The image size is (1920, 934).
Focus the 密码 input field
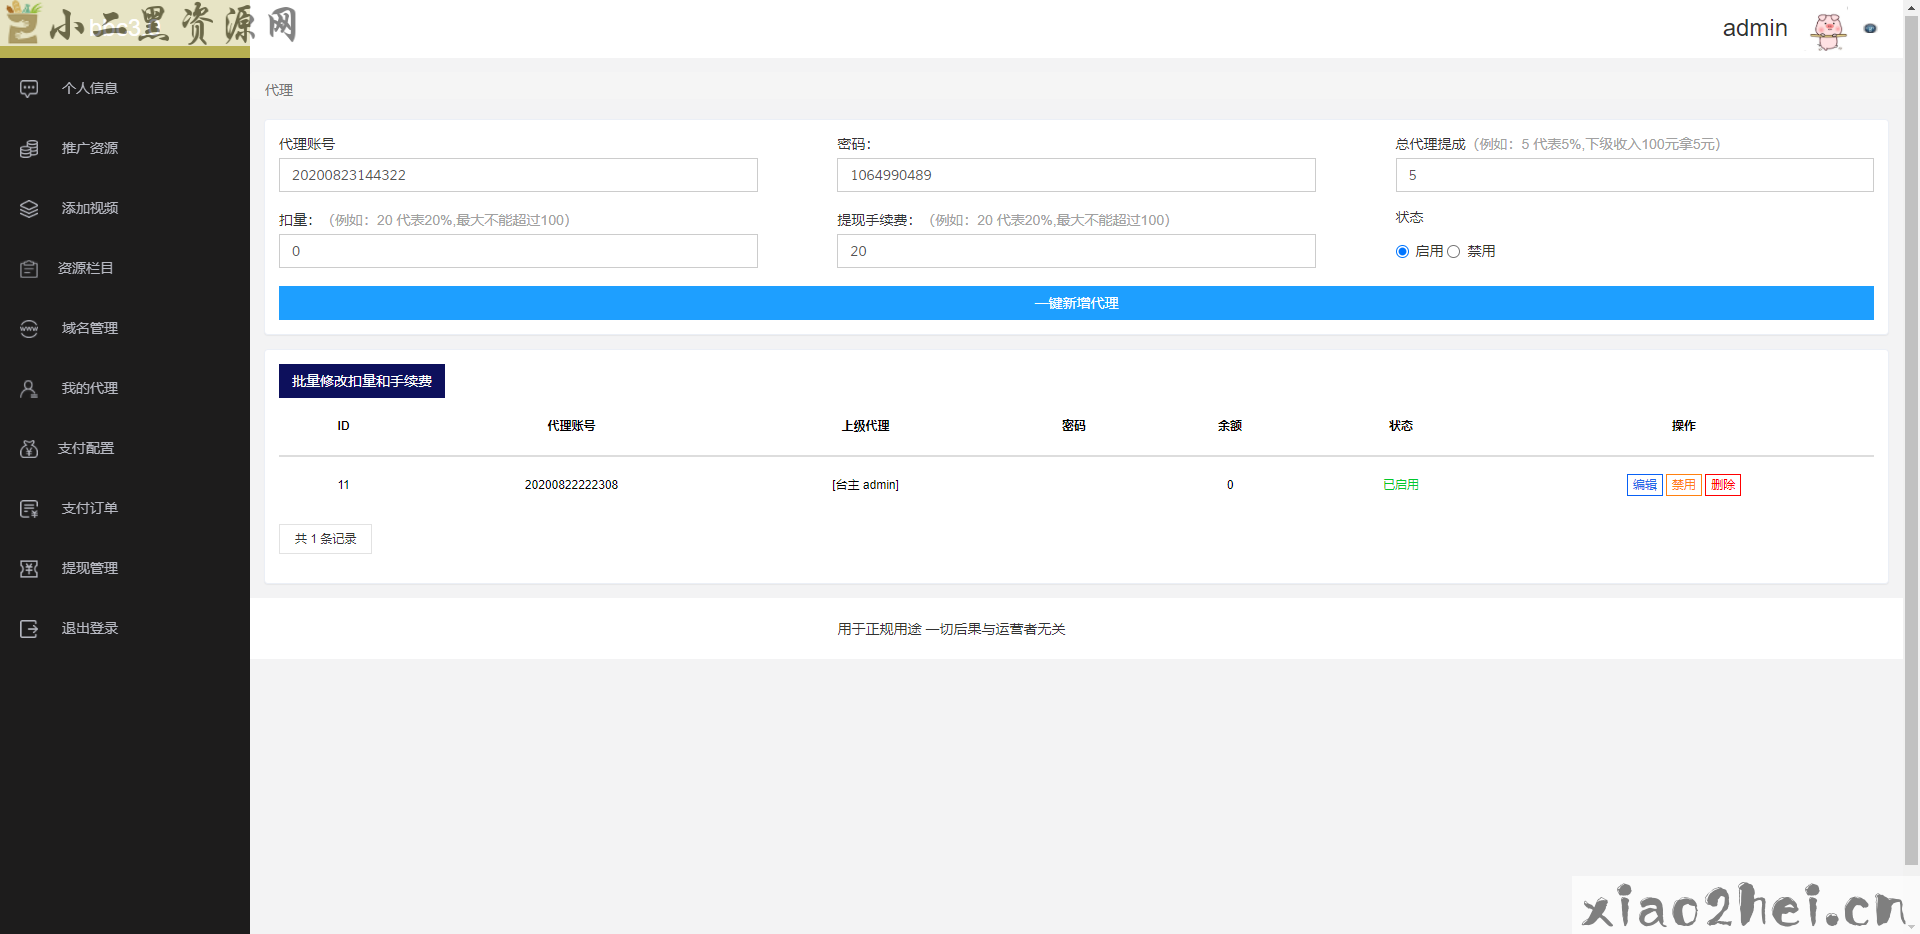pyautogui.click(x=1076, y=175)
